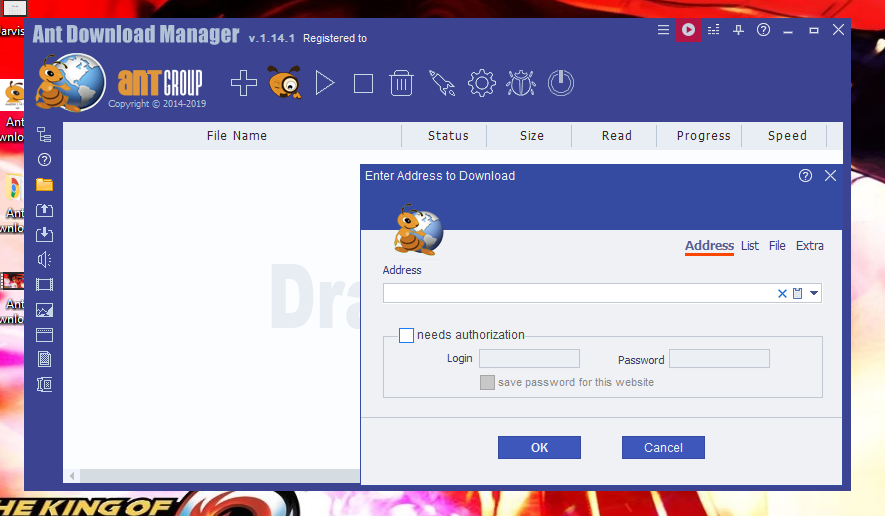885x516 pixels.
Task: Select the yellow folder sidebar category
Action: (44, 185)
